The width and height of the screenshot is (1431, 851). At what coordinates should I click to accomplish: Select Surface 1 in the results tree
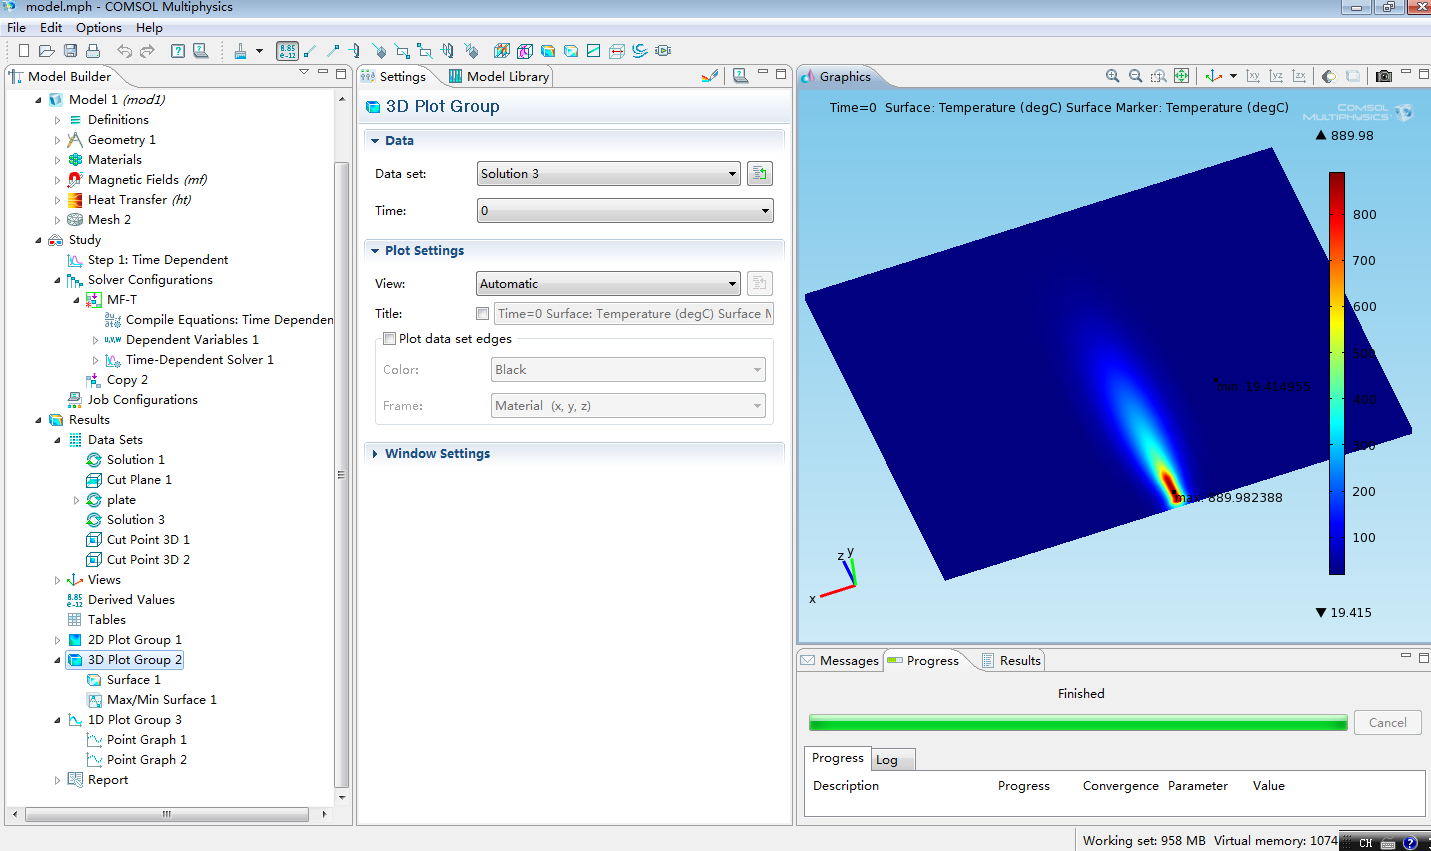point(133,680)
